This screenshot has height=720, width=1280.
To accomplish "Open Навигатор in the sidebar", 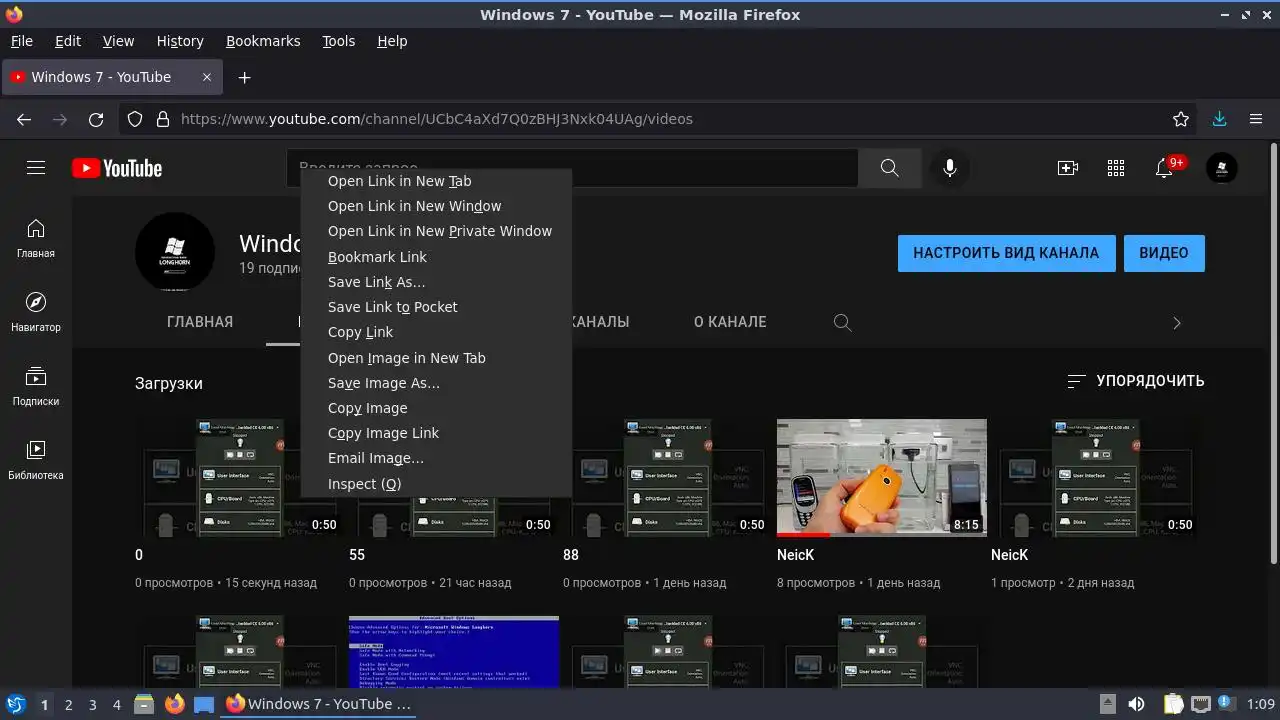I will pos(36,312).
